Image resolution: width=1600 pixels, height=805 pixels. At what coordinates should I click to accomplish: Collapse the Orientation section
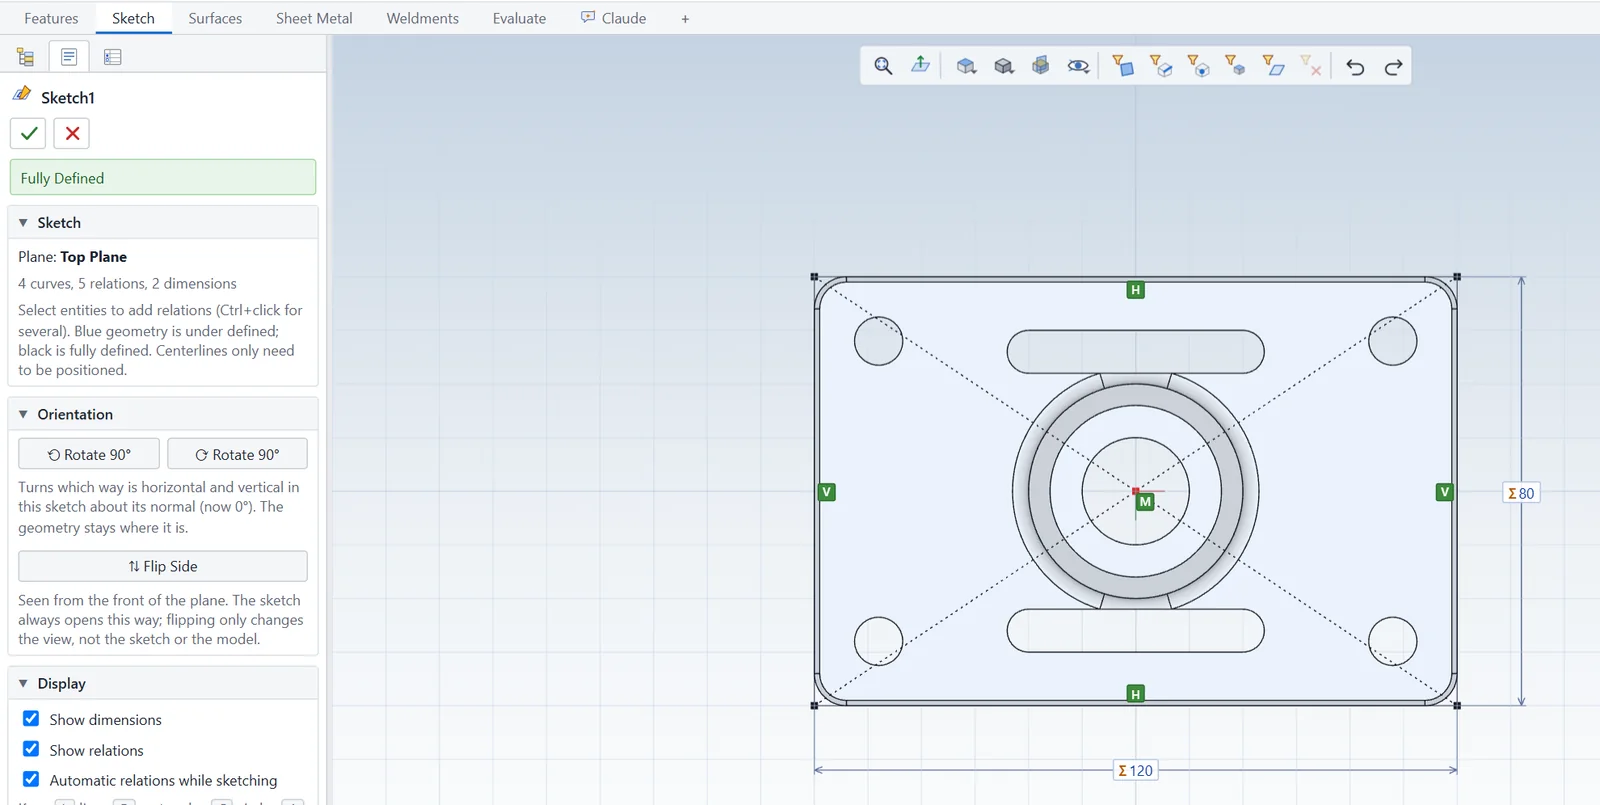click(23, 414)
